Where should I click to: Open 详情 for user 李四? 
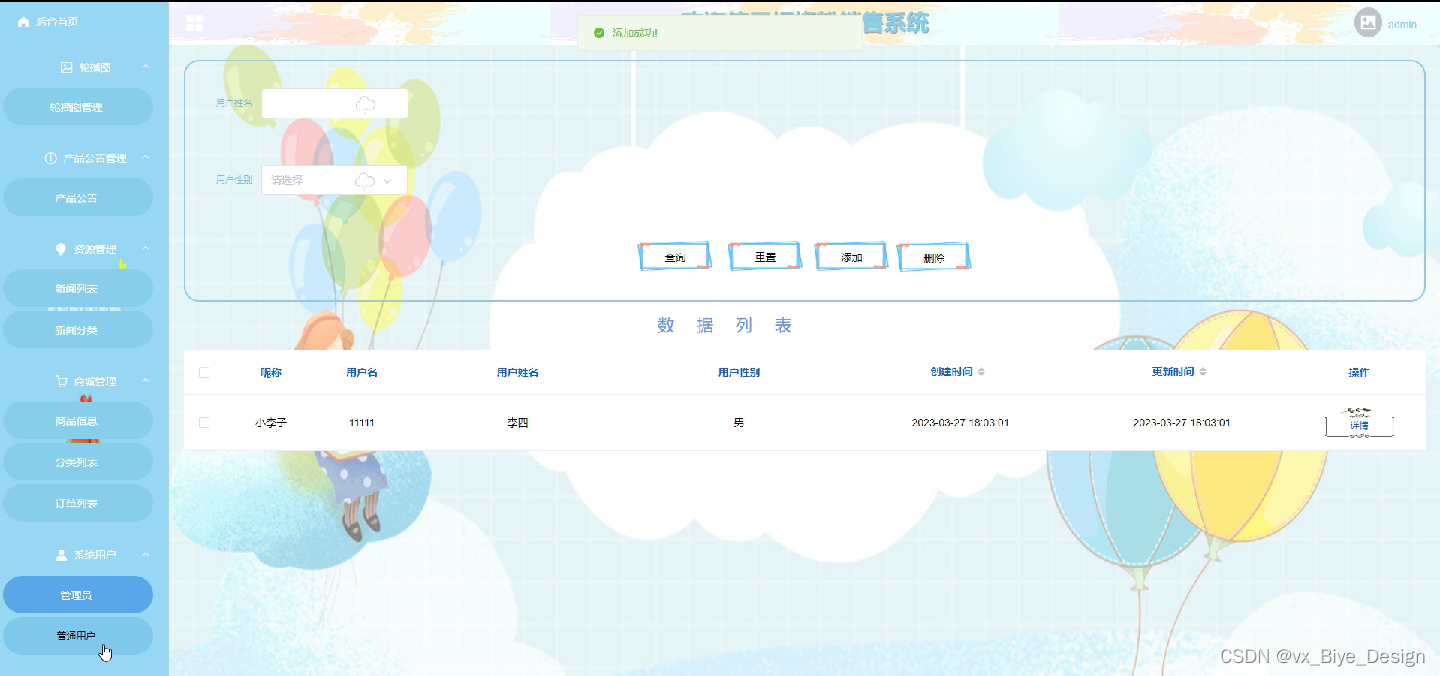coord(1359,425)
